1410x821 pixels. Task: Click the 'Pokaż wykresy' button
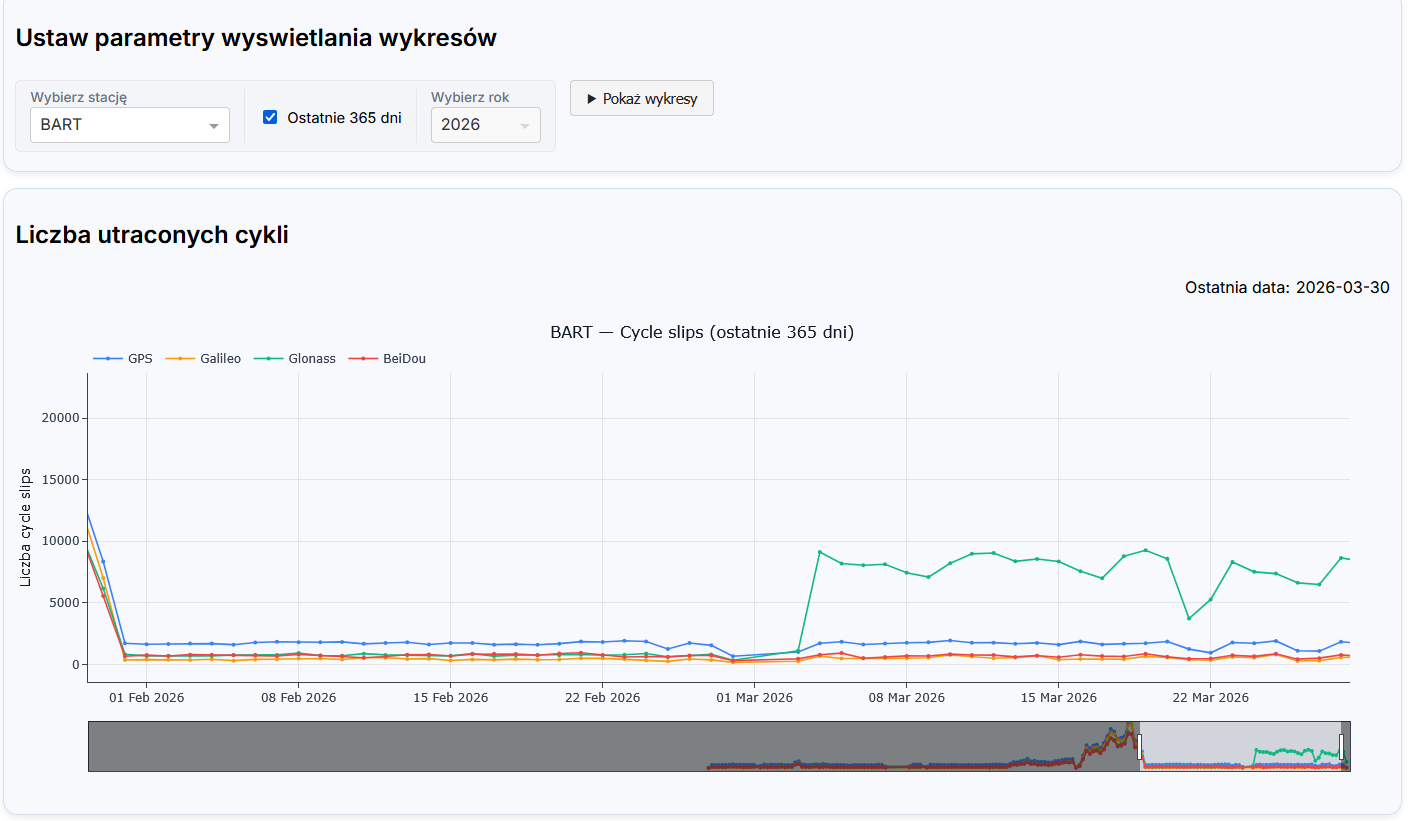click(641, 98)
